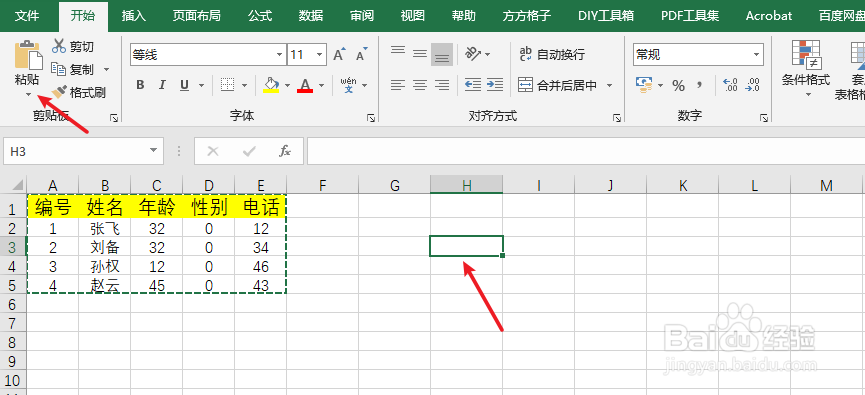Screen dimensions: 865x395
Task: Click the Paste clipboard icon
Action: point(28,55)
